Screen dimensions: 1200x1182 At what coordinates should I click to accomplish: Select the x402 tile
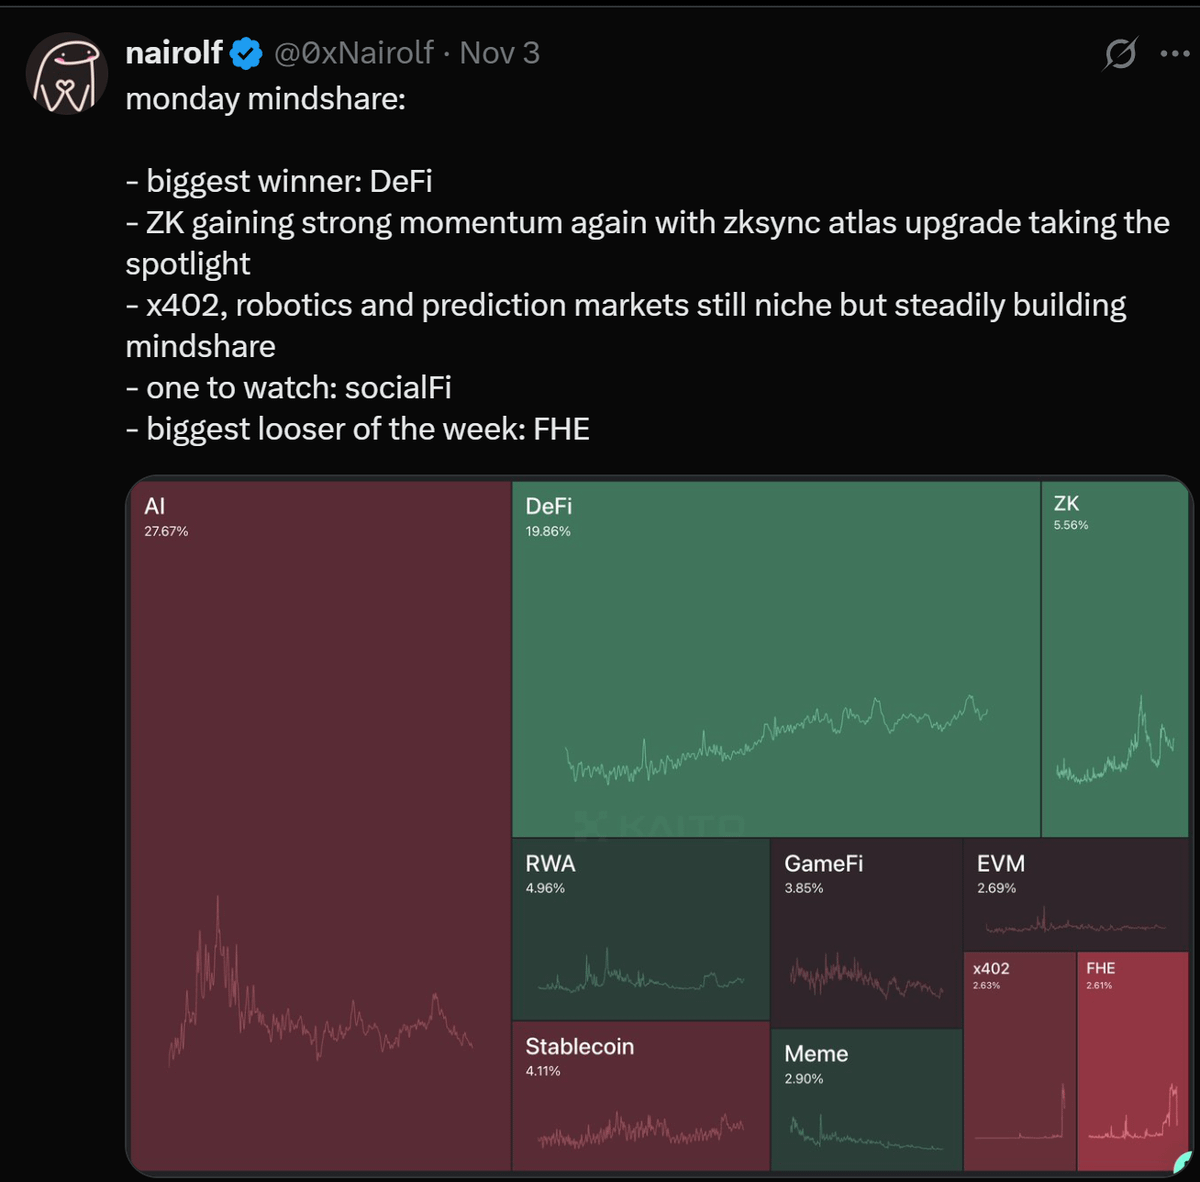(1019, 1060)
